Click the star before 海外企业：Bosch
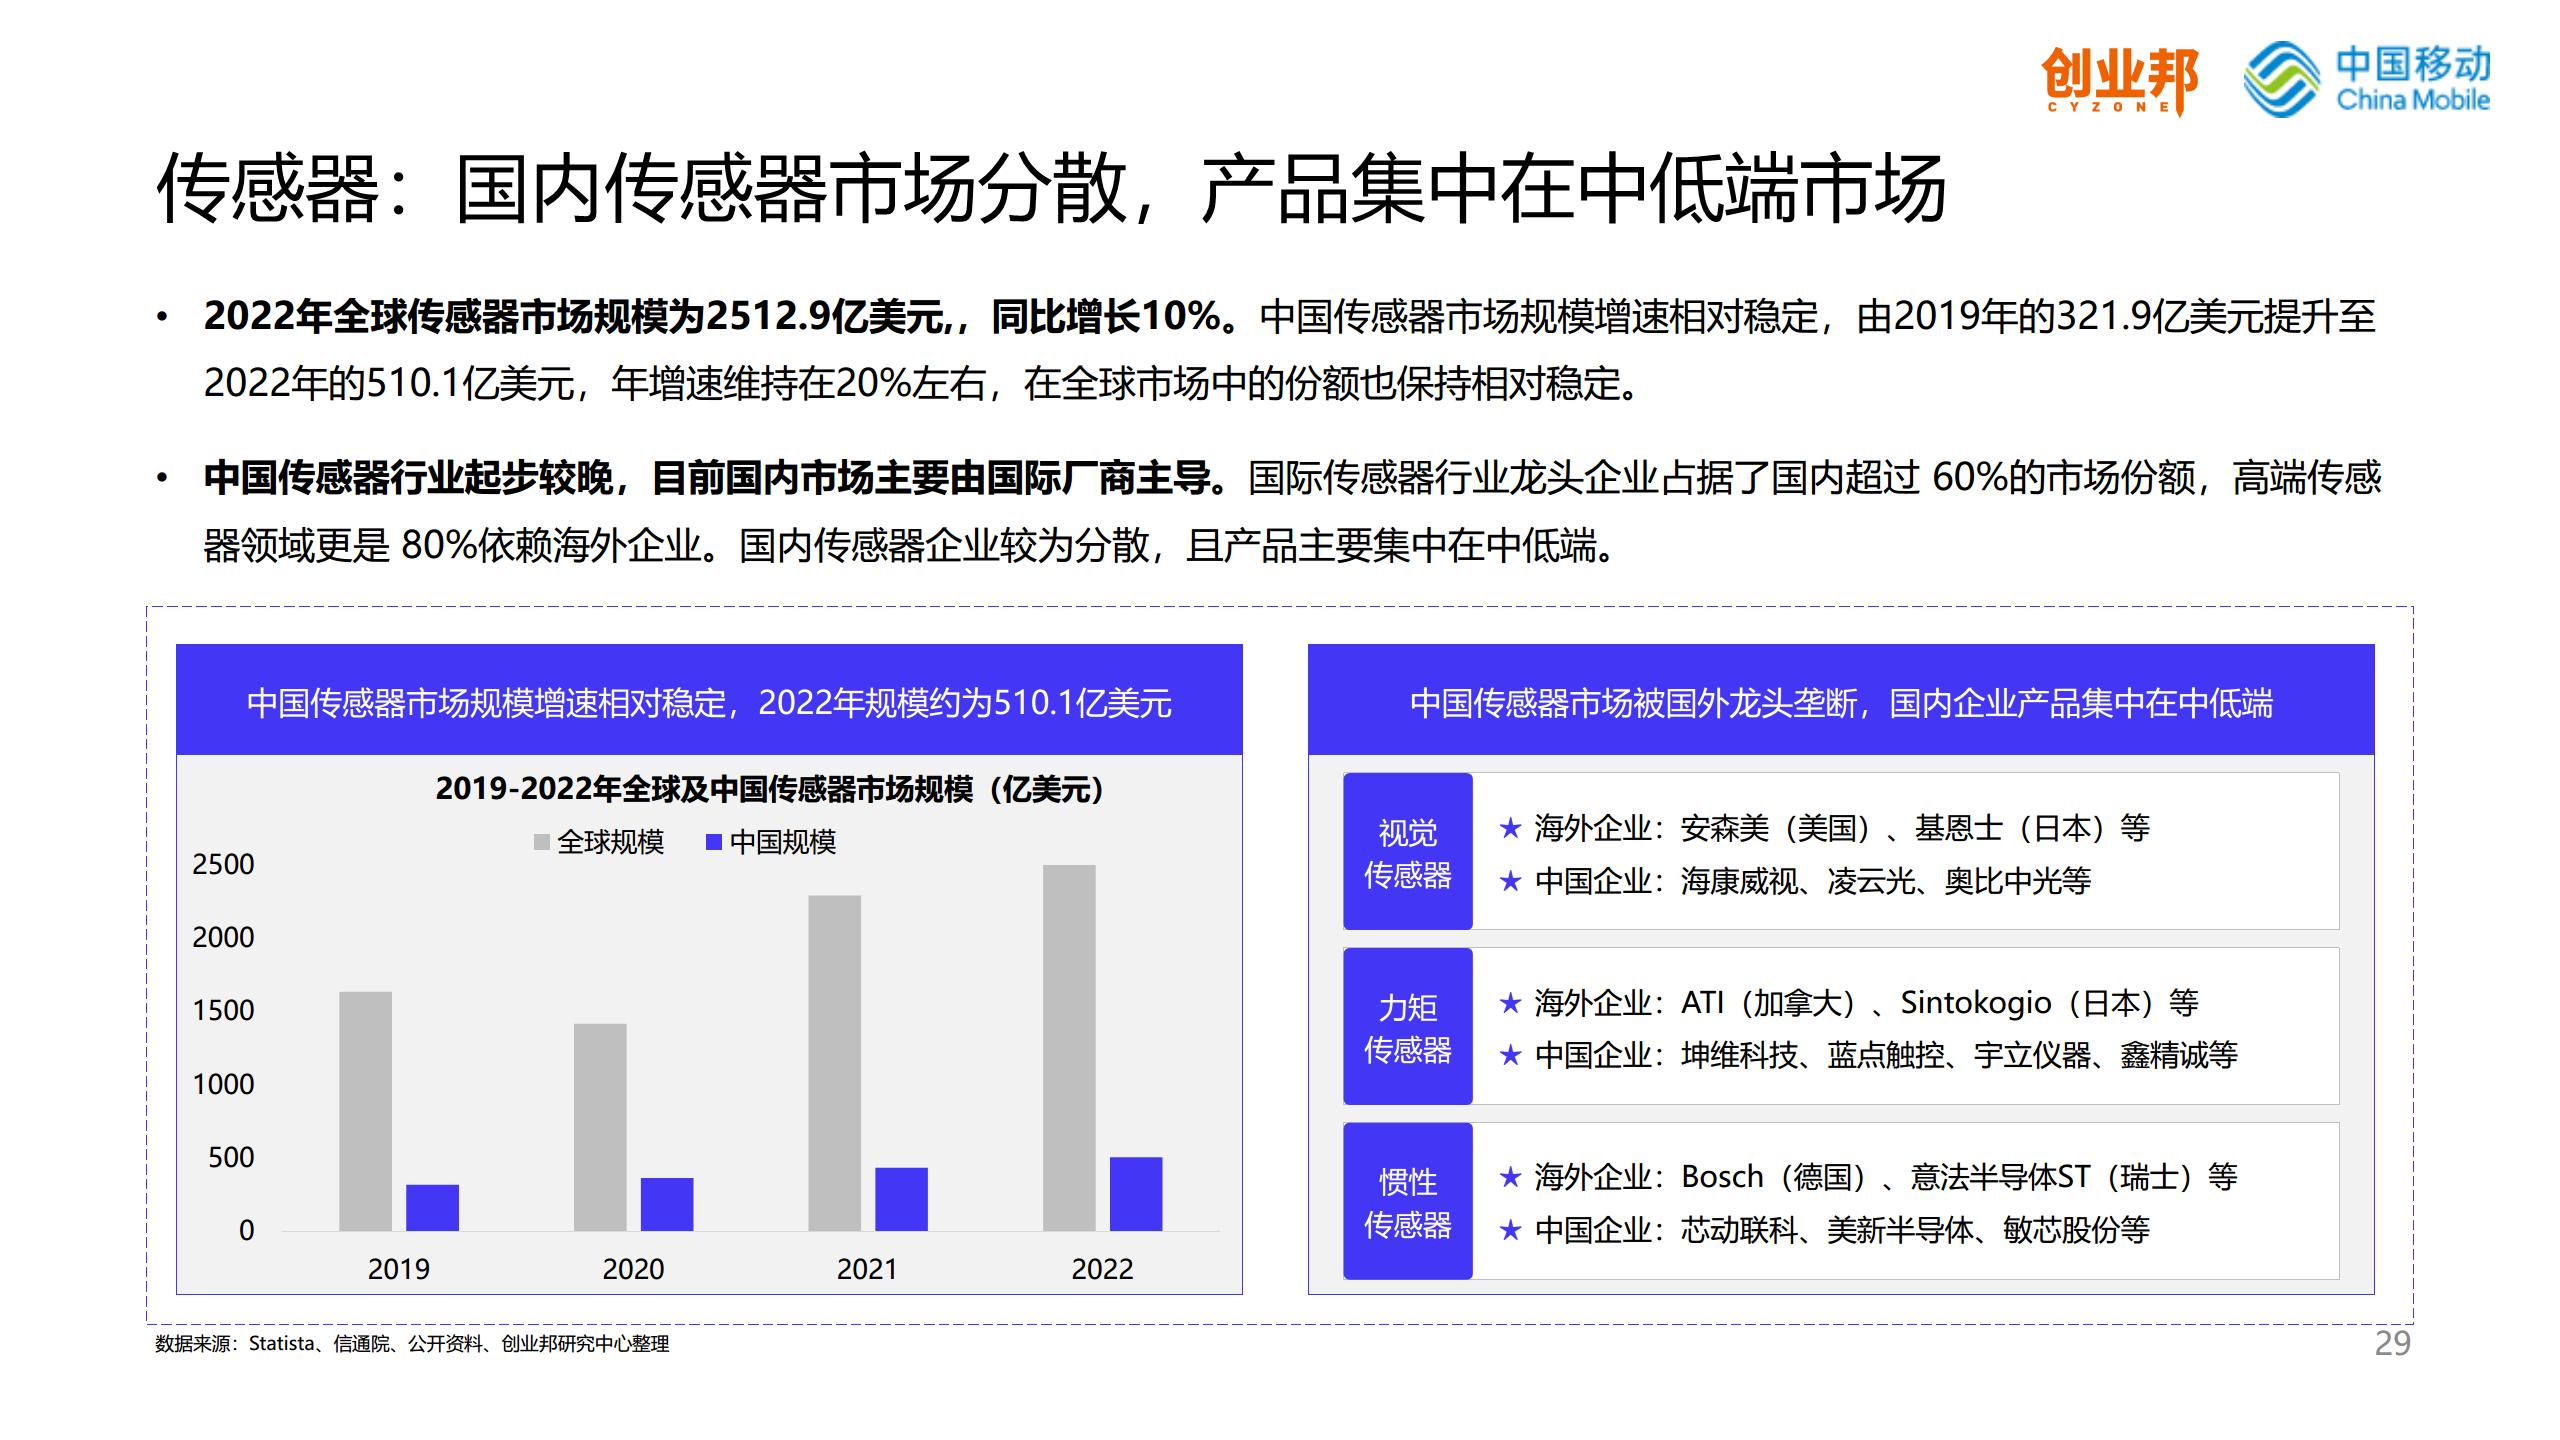Image resolution: width=2560 pixels, height=1440 pixels. pyautogui.click(x=1510, y=1177)
